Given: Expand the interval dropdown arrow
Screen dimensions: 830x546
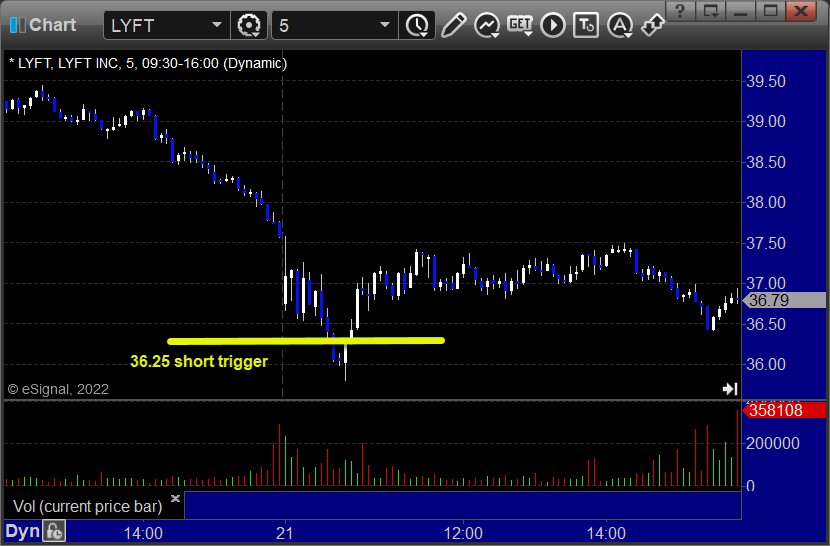Looking at the screenshot, I should click(x=385, y=25).
